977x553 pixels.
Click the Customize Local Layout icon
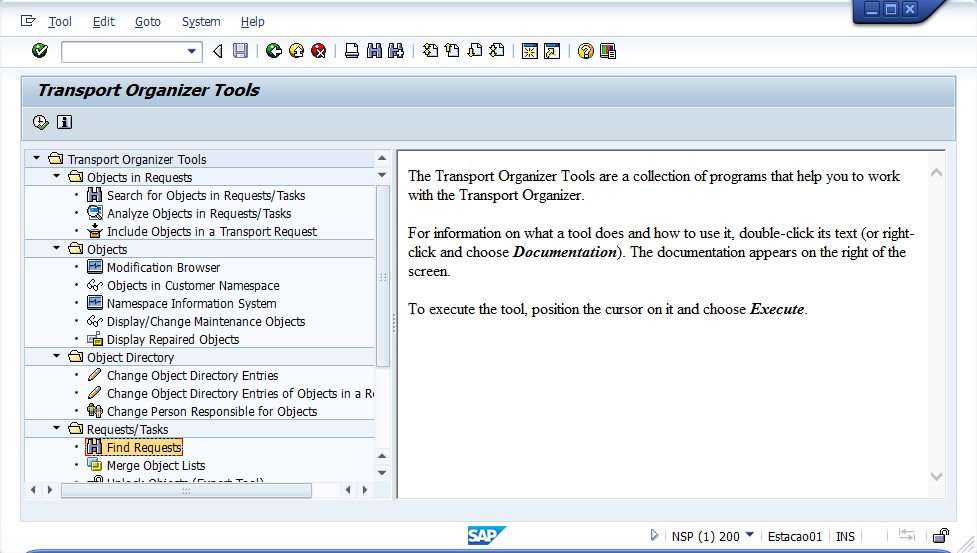(x=608, y=51)
